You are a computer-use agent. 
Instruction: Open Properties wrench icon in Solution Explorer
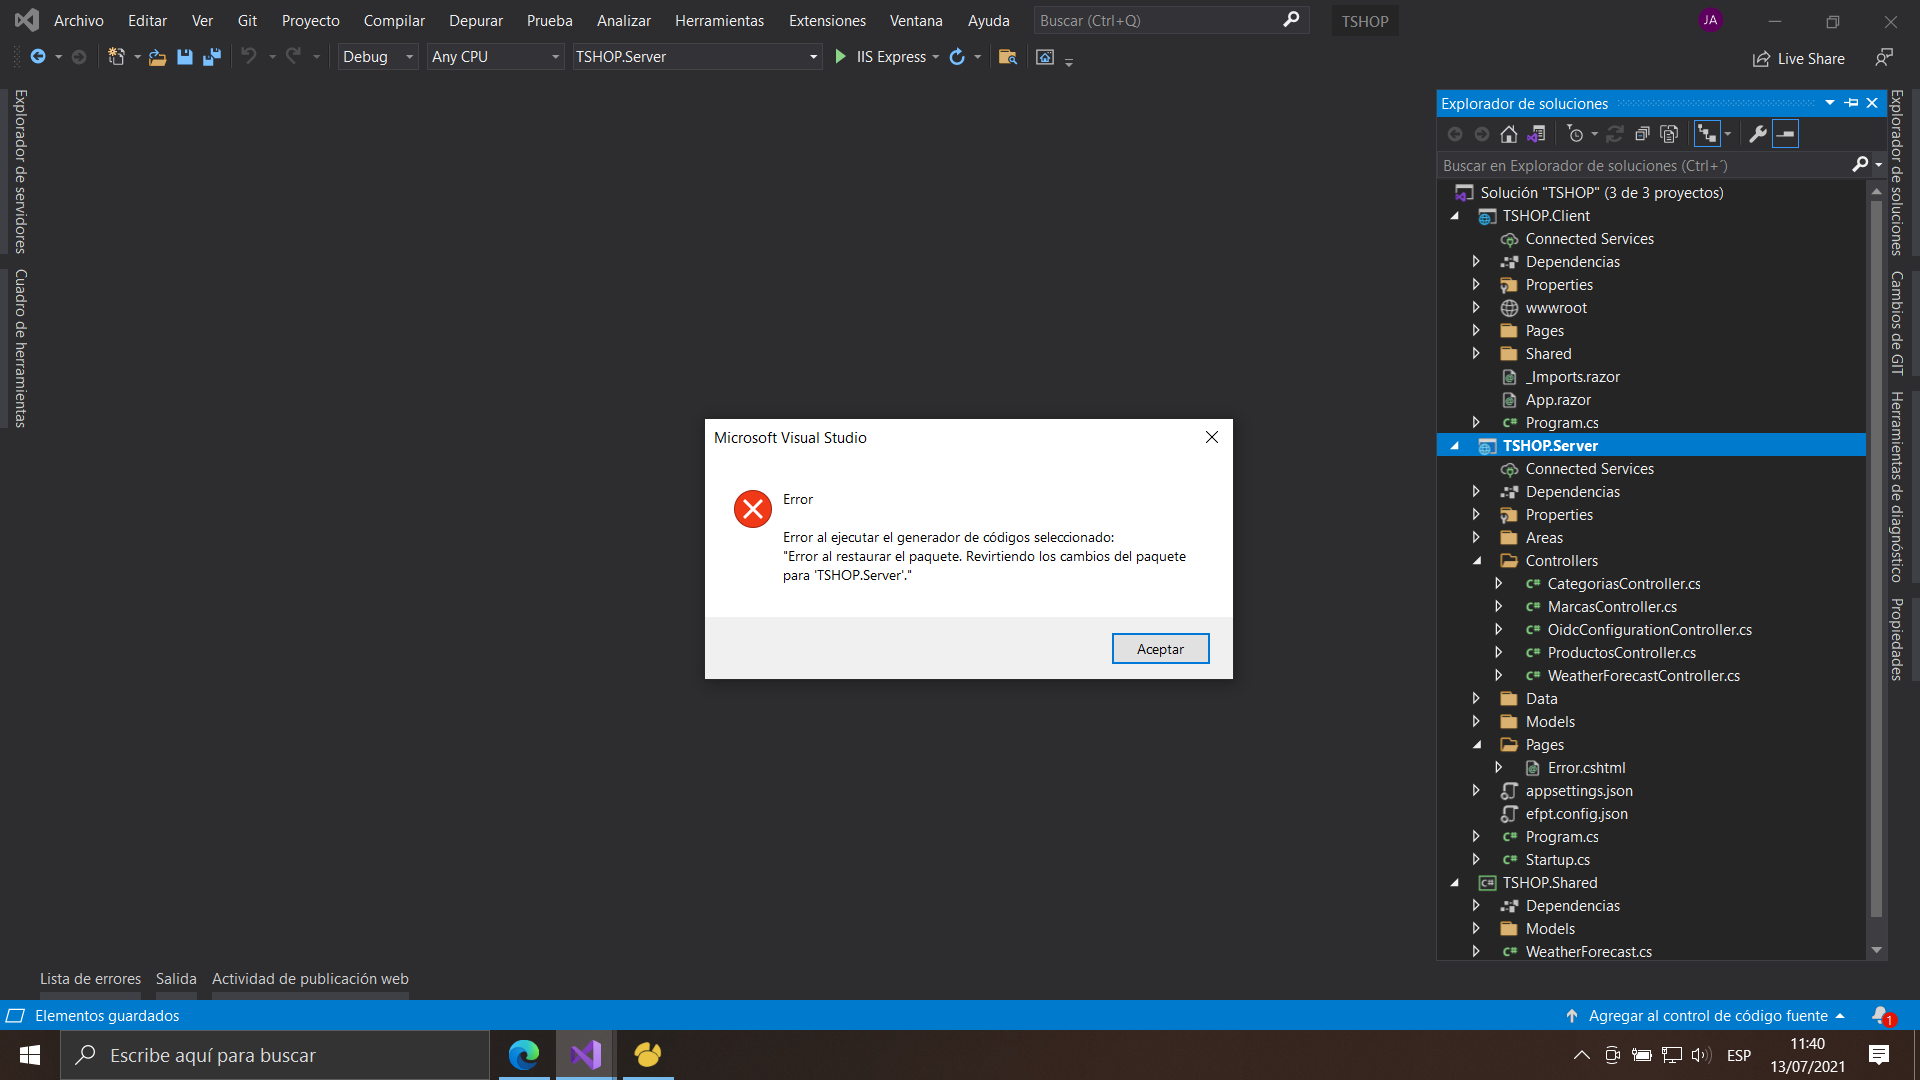tap(1757, 134)
